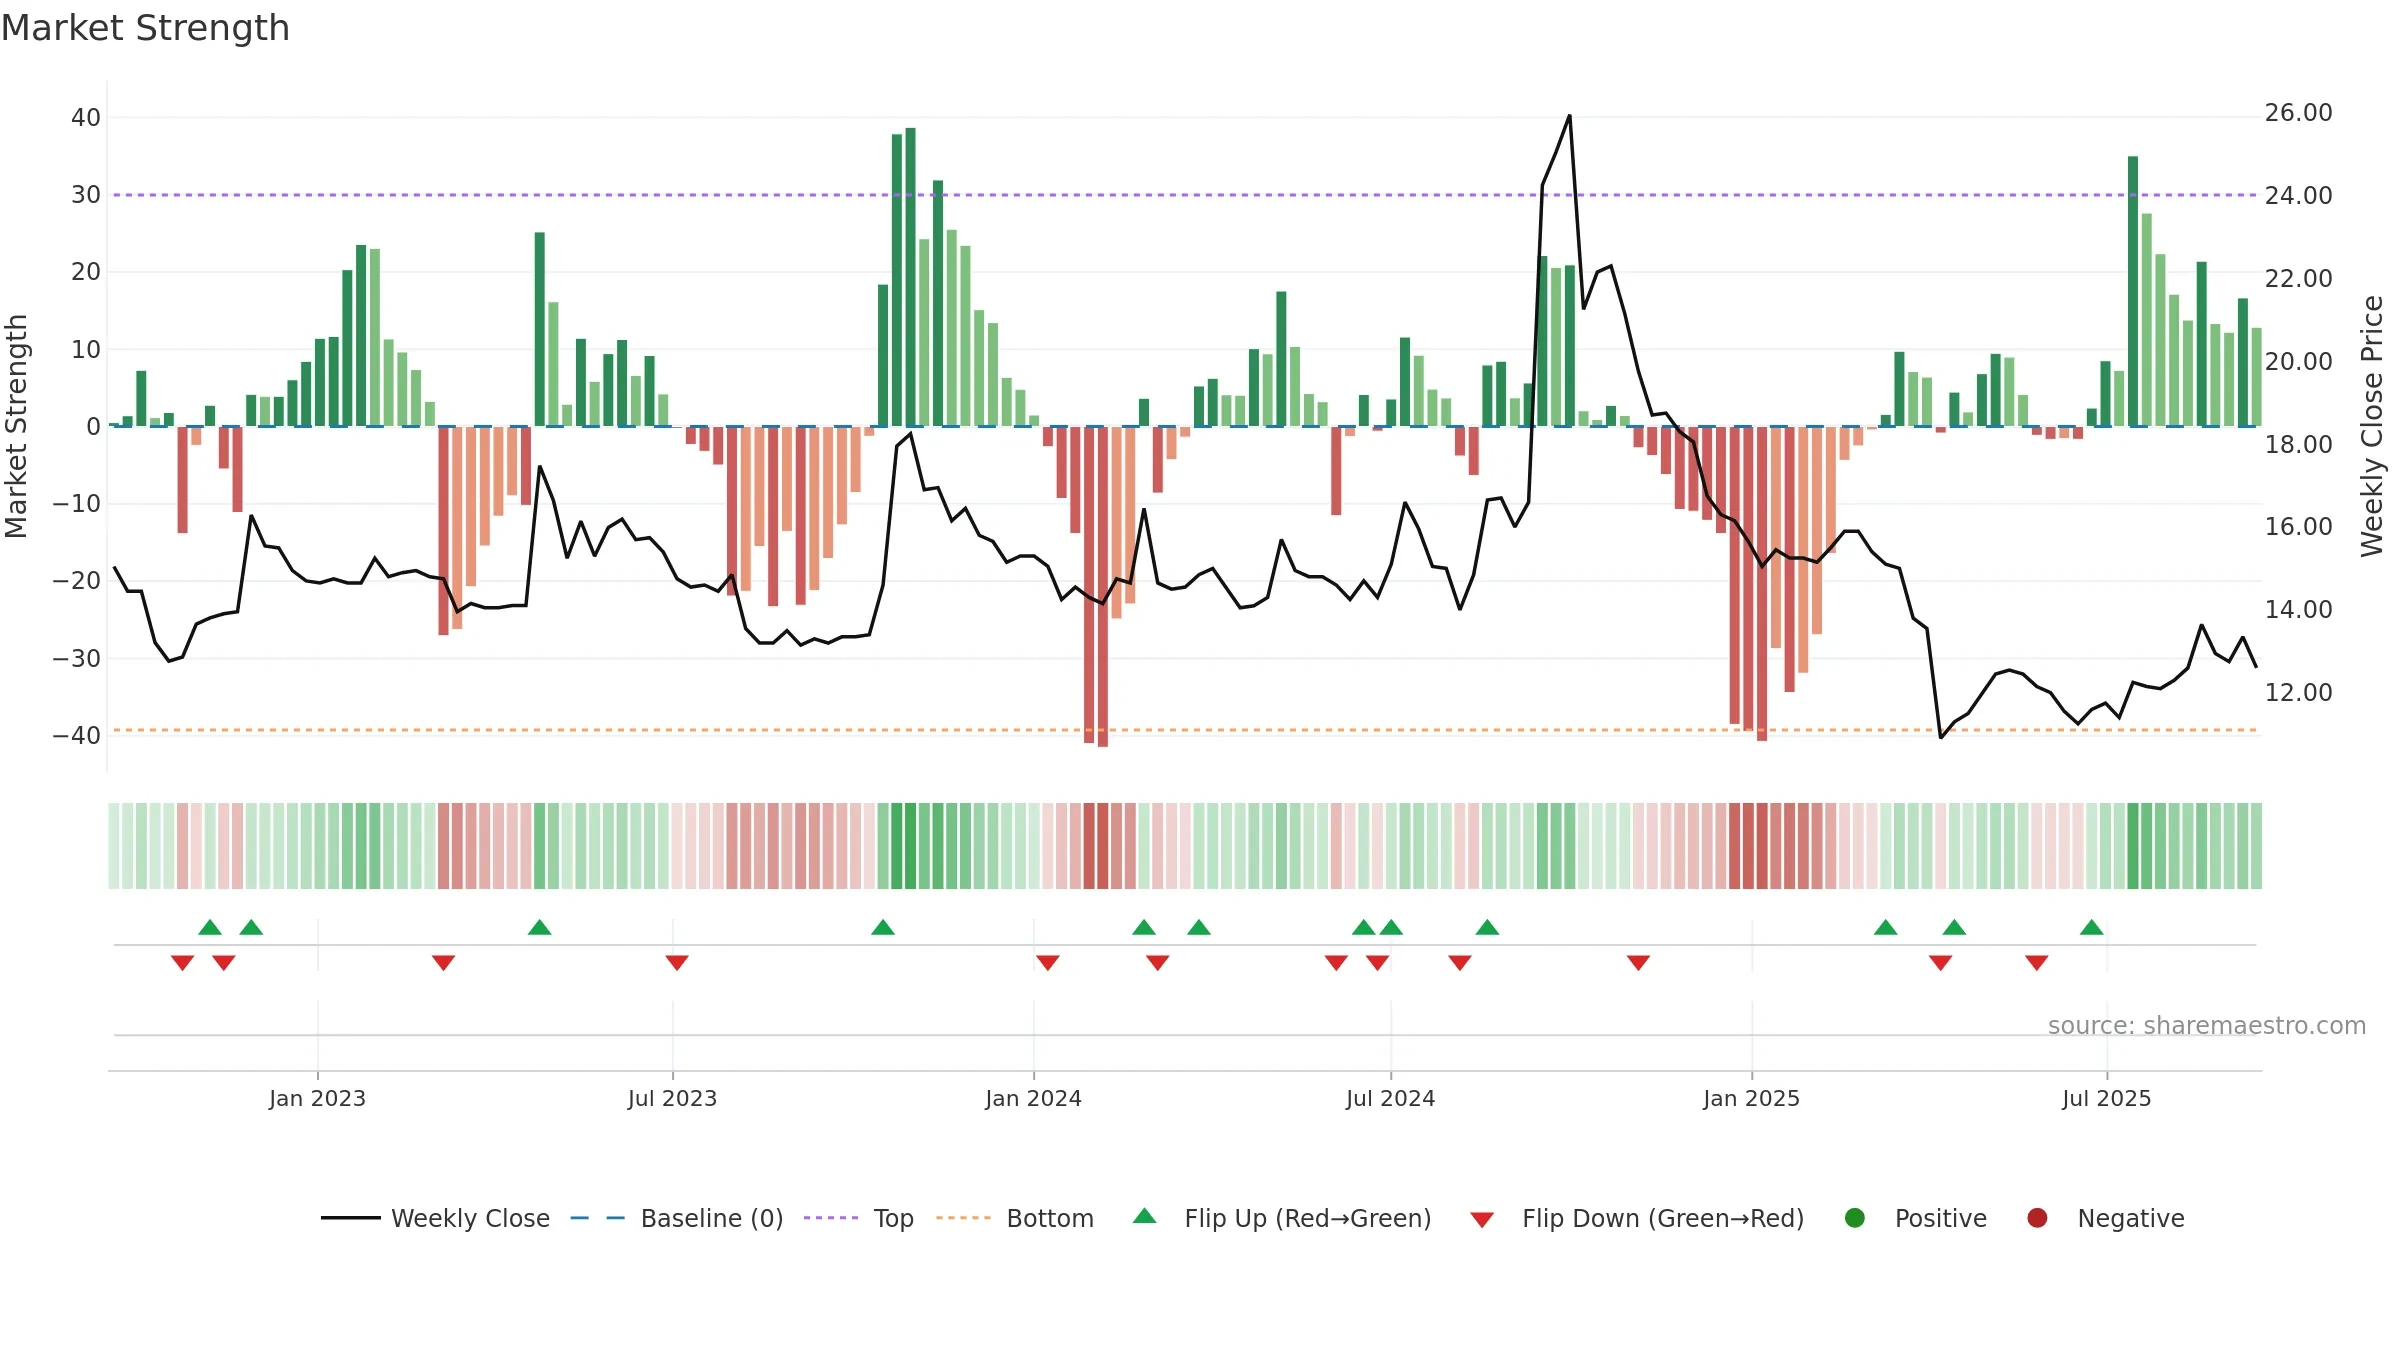Screen dimensions: 2400x1350
Task: Click the Jan 2024 x-axis label
Action: [x=1033, y=1098]
